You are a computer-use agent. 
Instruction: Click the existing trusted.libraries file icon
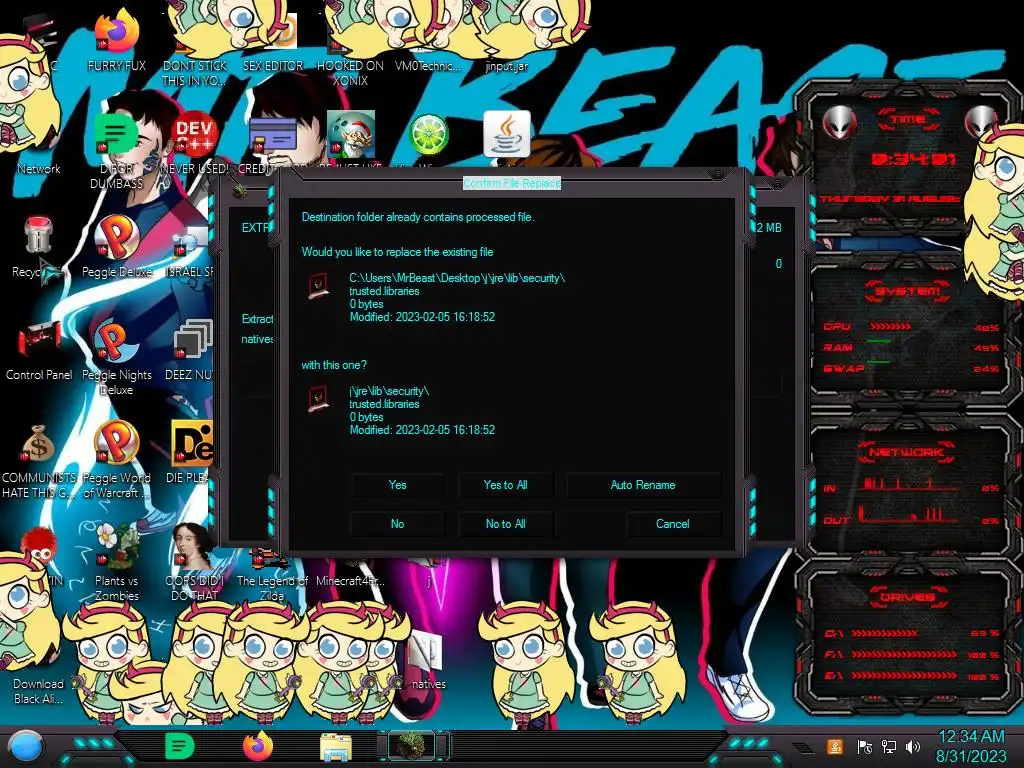click(x=318, y=286)
